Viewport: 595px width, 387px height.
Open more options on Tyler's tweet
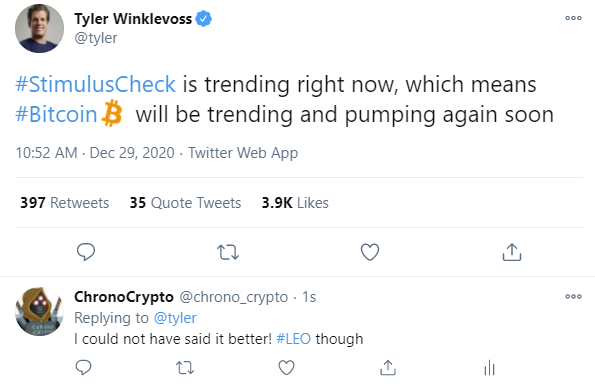(x=573, y=18)
